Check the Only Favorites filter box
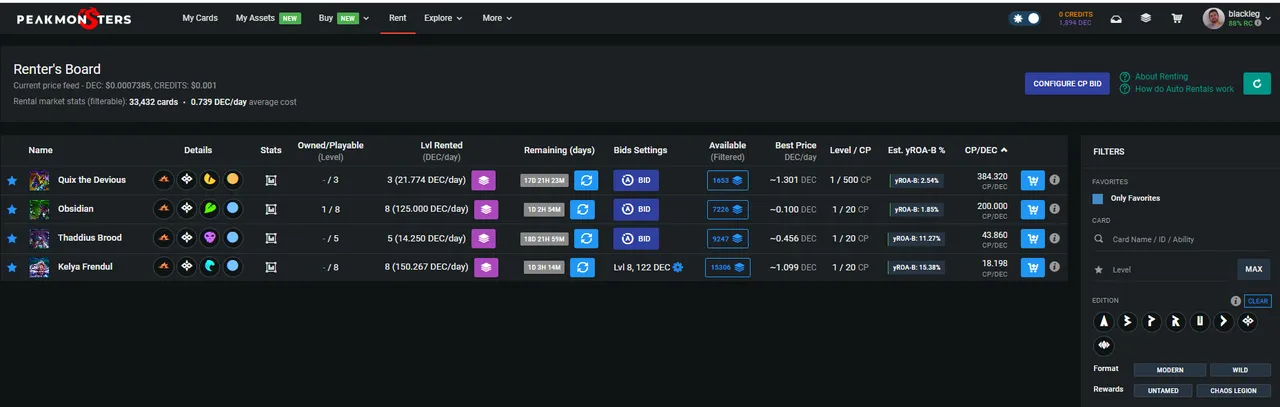The height and width of the screenshot is (407, 1280). click(x=1100, y=198)
